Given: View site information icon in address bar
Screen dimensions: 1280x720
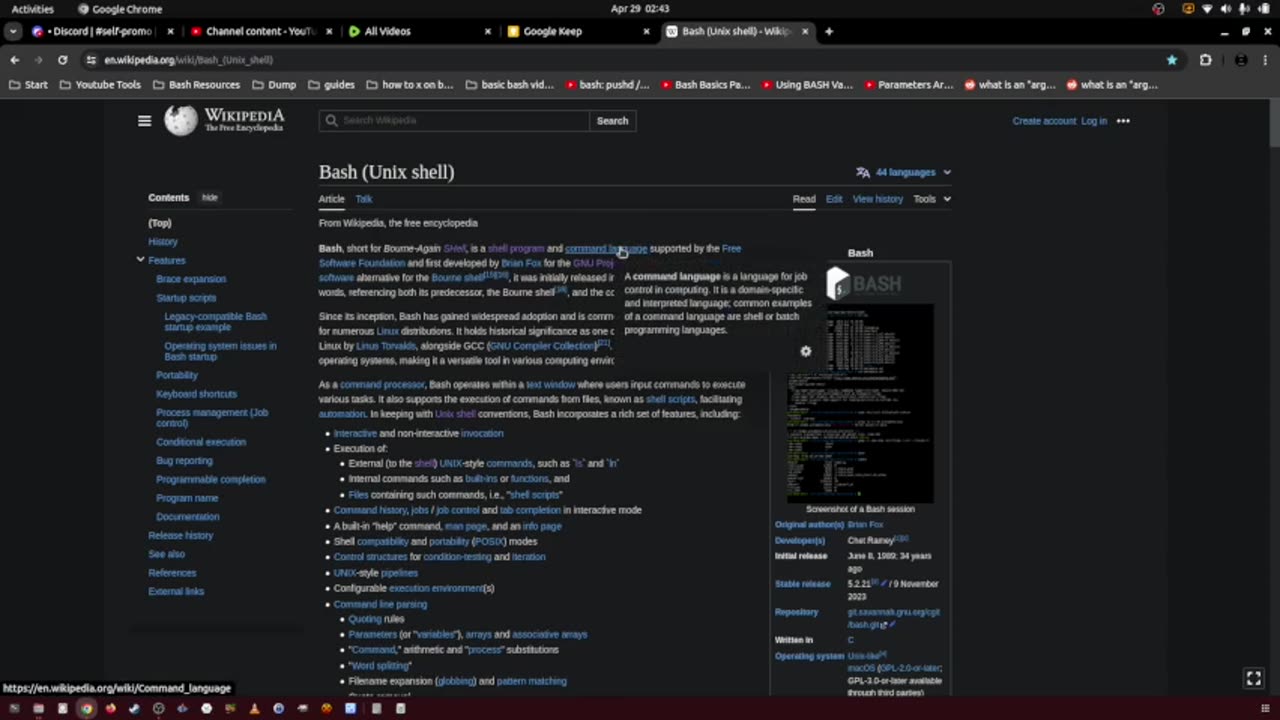Looking at the screenshot, I should (91, 60).
